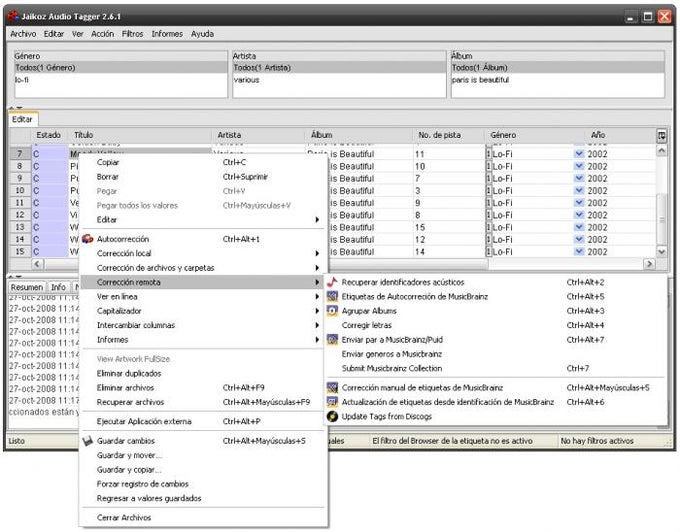Open the Género dropdown in row 8
Viewport: 680px width, 532px height.
point(579,166)
